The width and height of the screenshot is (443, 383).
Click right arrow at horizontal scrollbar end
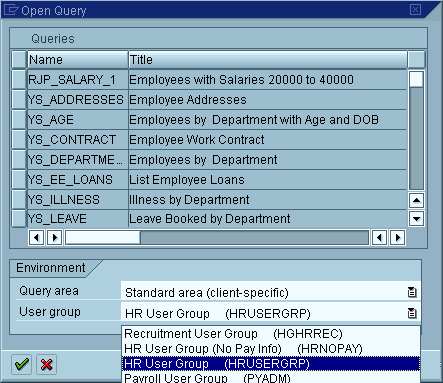coord(397,238)
